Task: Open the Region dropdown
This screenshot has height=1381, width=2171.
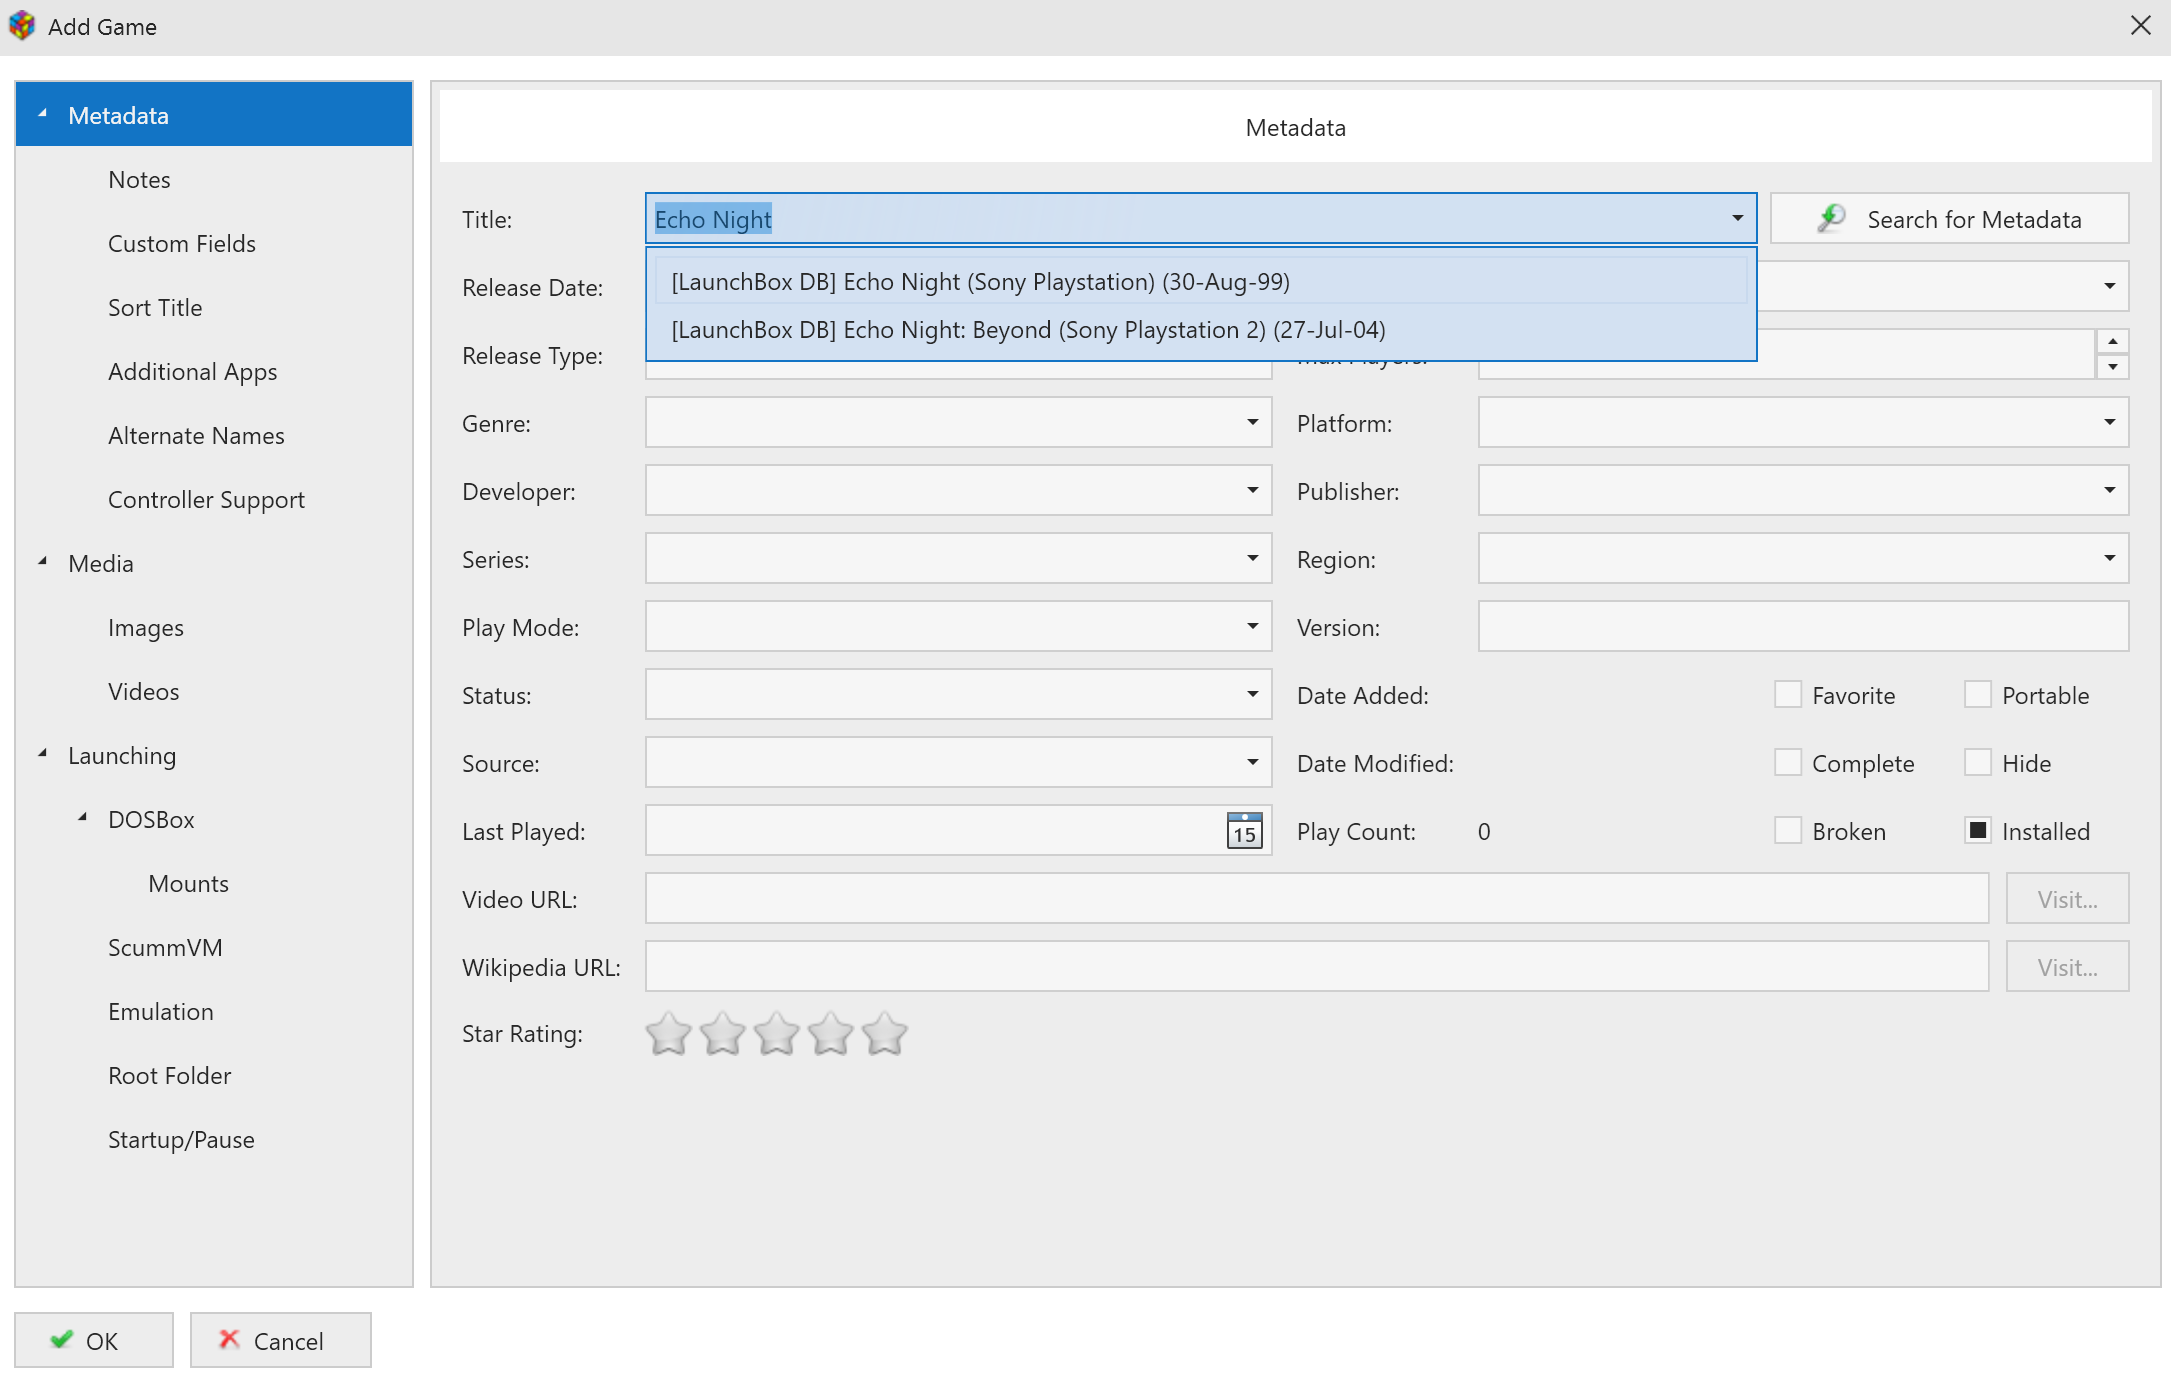Action: [x=2109, y=558]
